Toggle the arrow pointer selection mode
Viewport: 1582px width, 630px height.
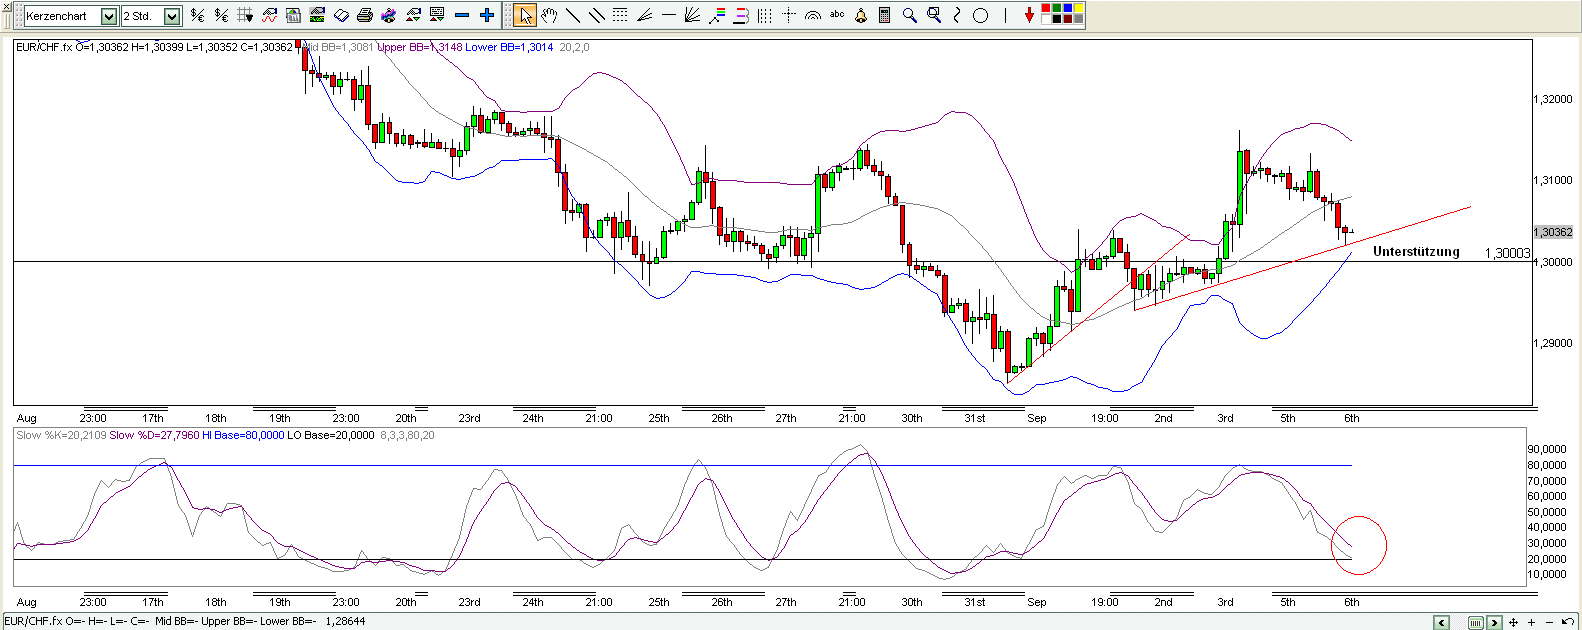[525, 15]
